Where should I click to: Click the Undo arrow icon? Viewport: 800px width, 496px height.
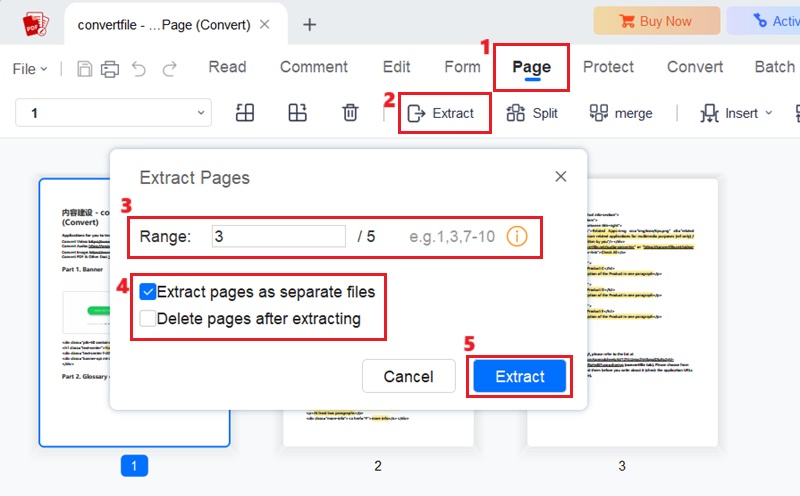(139, 68)
